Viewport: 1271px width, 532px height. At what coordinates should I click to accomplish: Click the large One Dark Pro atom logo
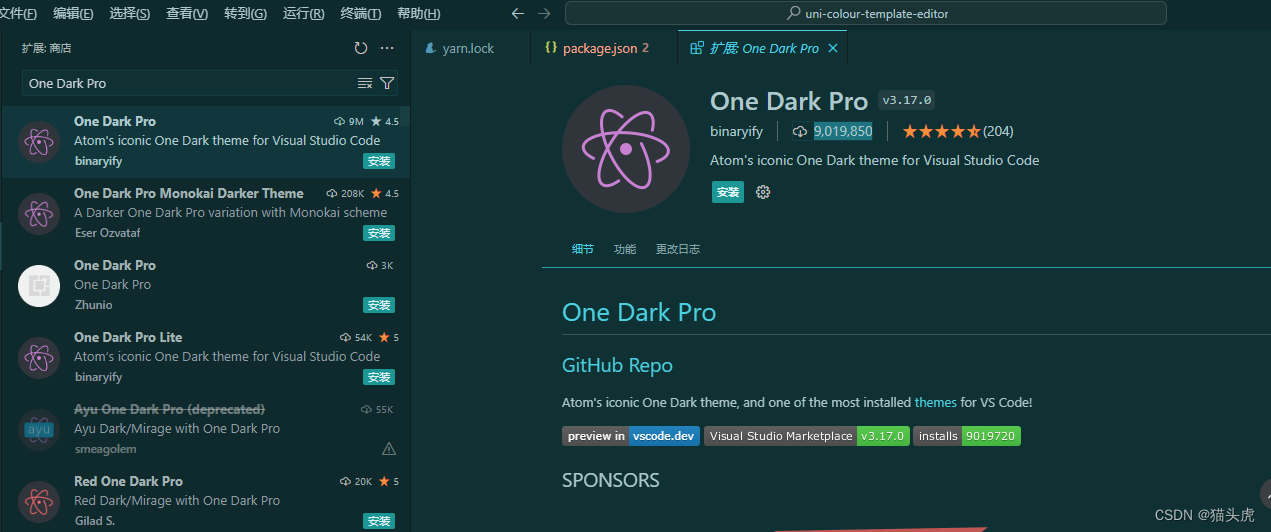point(626,149)
